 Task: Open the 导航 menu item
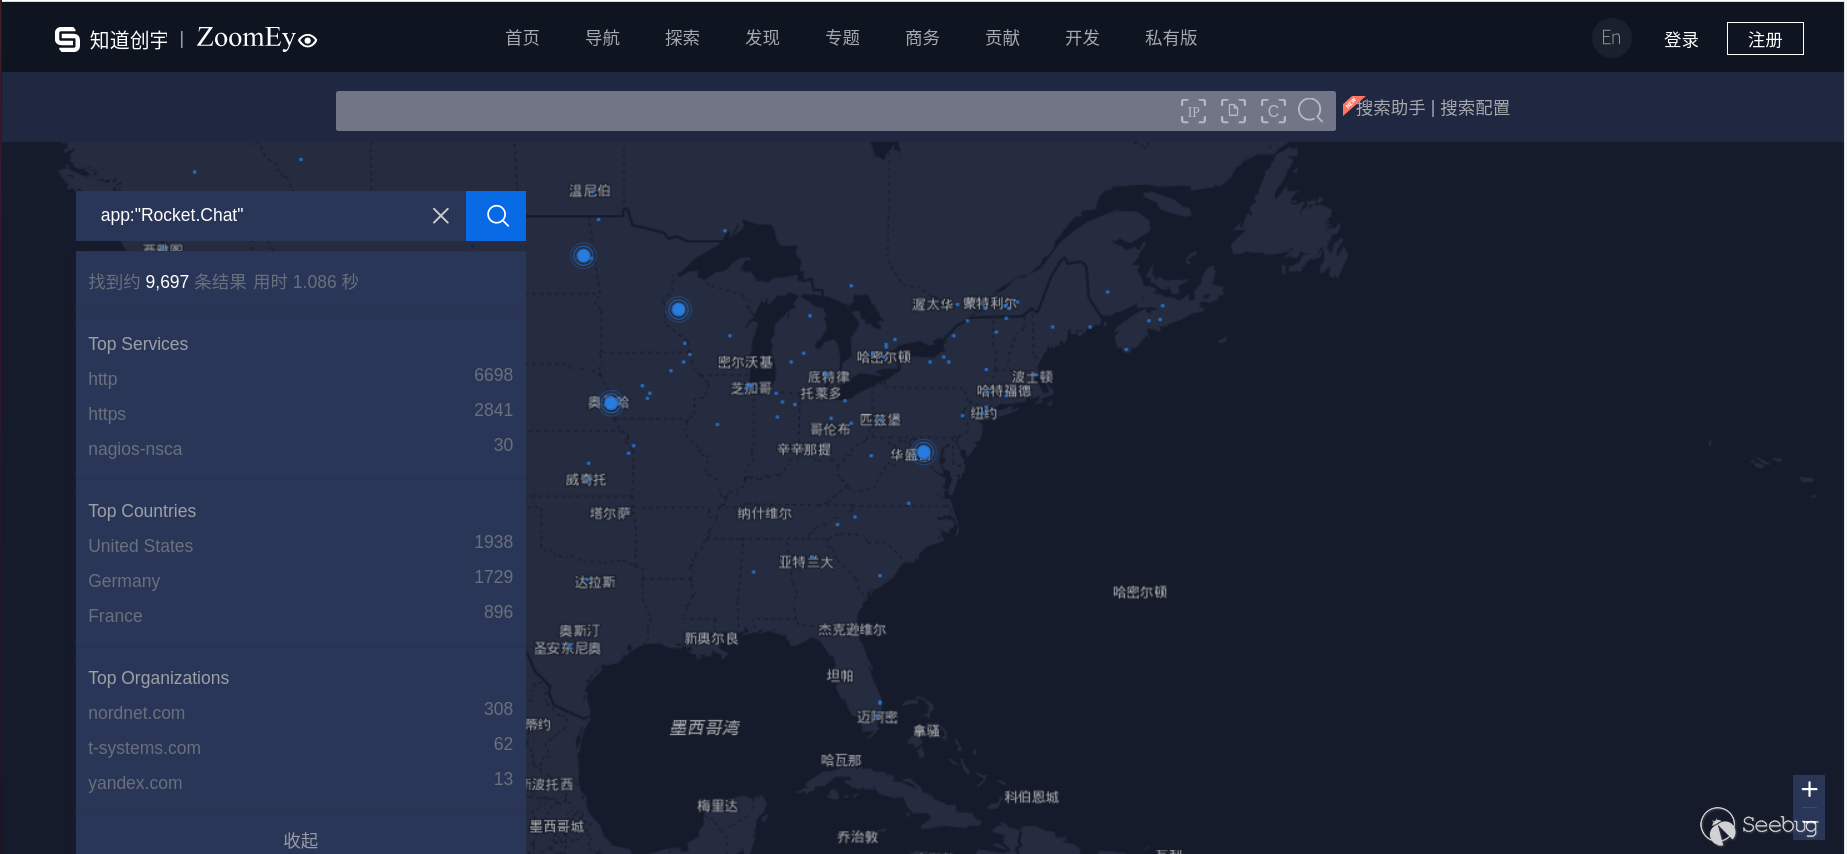(602, 38)
